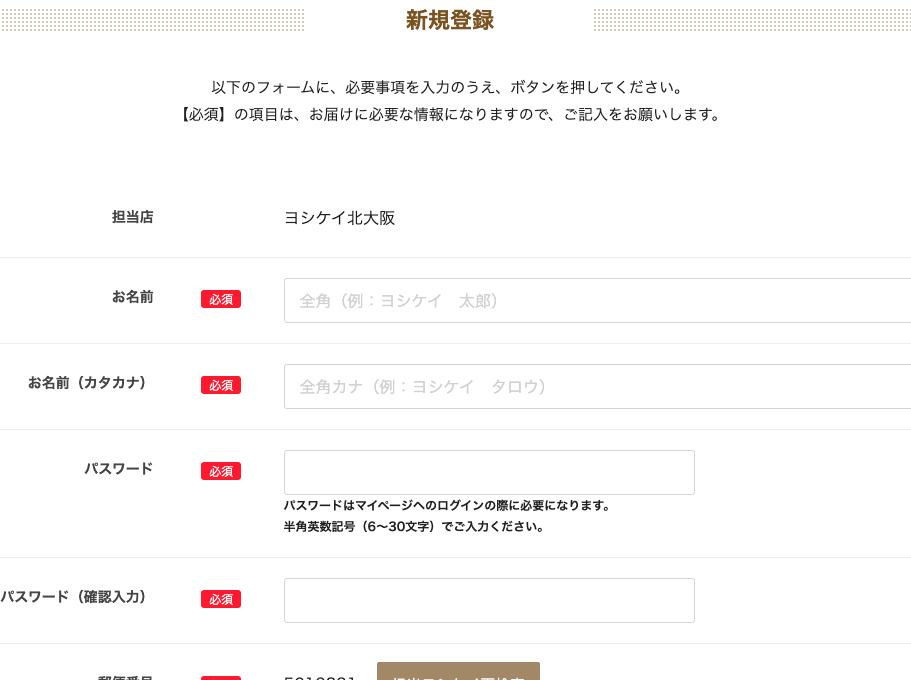This screenshot has height=680, width=911.
Task: Click the お名前 full-width name input field
Action: (x=597, y=300)
